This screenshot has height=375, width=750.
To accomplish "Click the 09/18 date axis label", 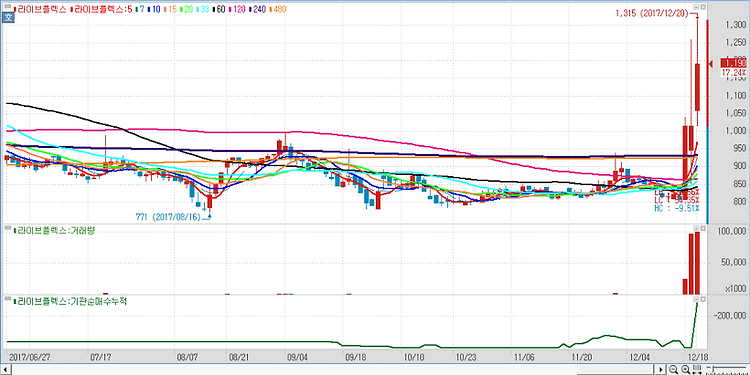I will 355,357.
